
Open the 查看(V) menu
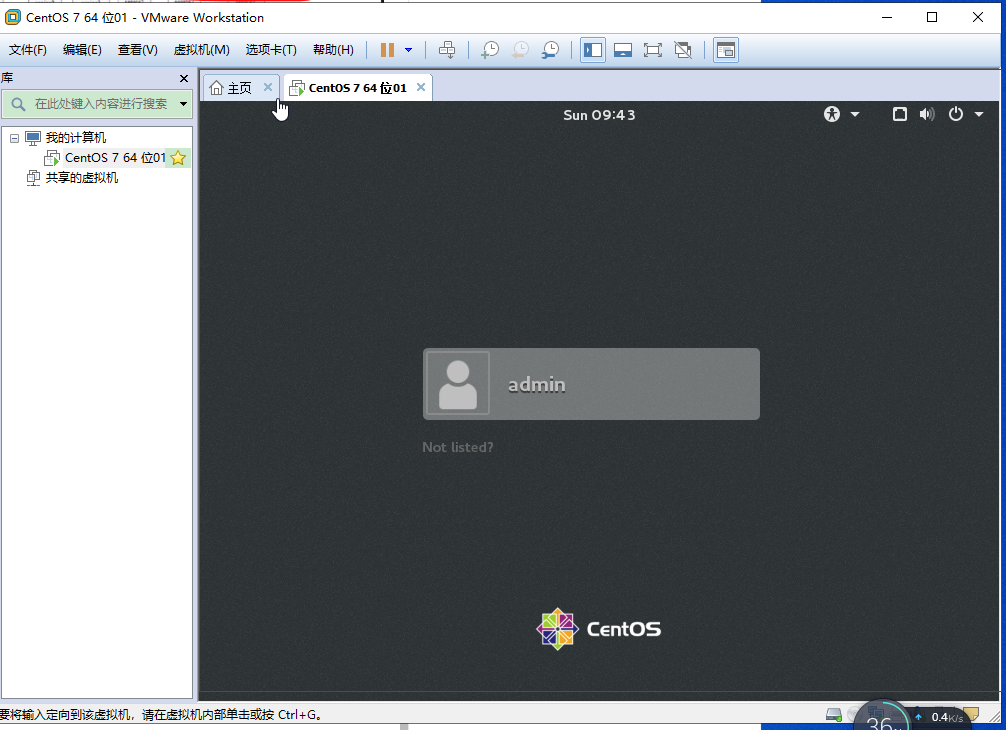[x=137, y=50]
